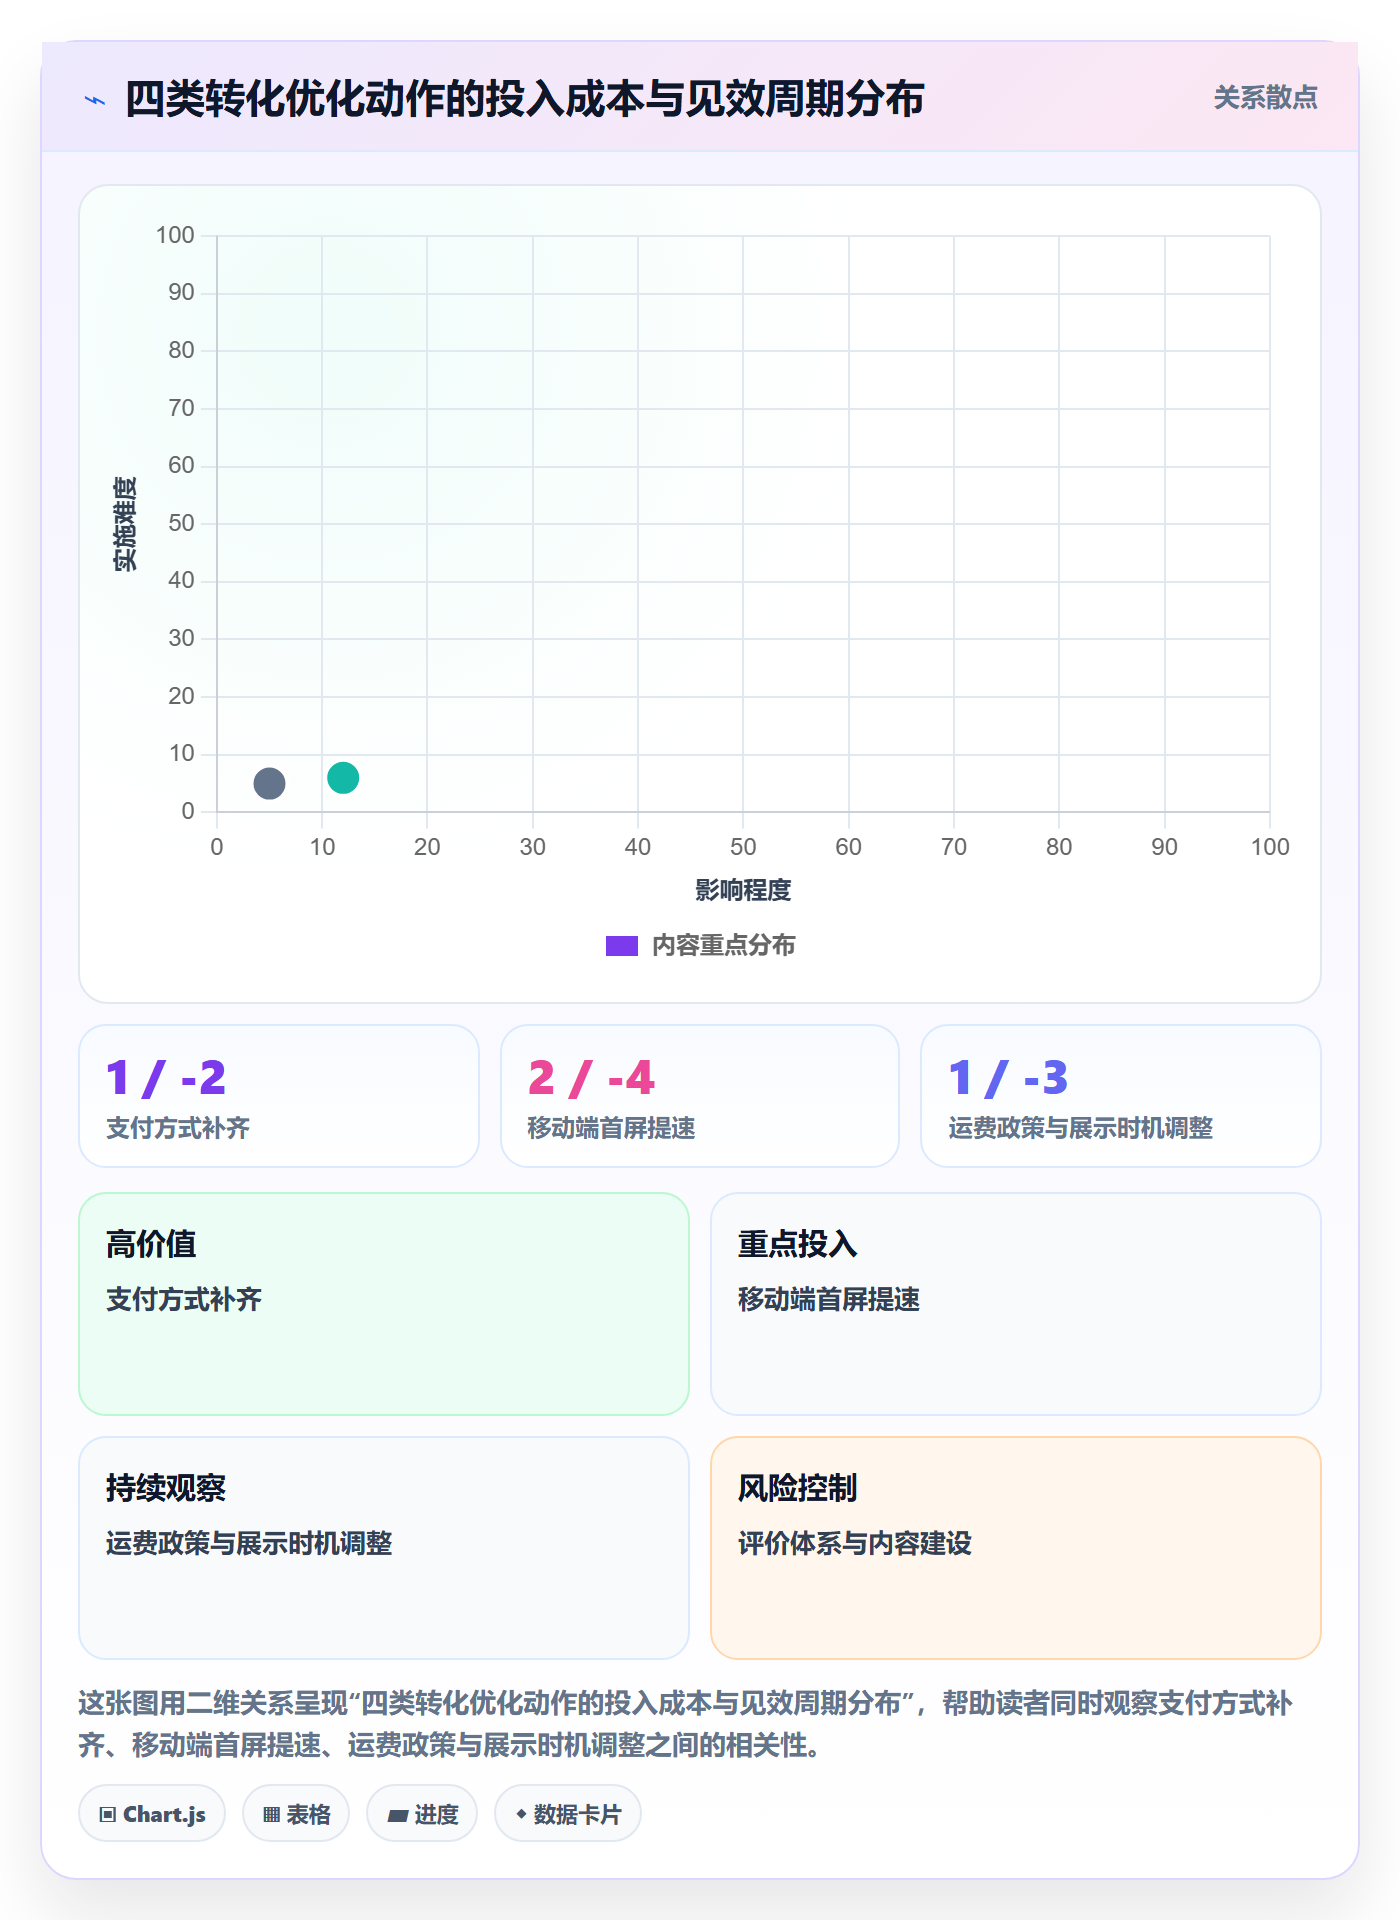Click the 数据卡片 tag chip
Viewport: 1400px width, 1920px height.
point(568,1814)
